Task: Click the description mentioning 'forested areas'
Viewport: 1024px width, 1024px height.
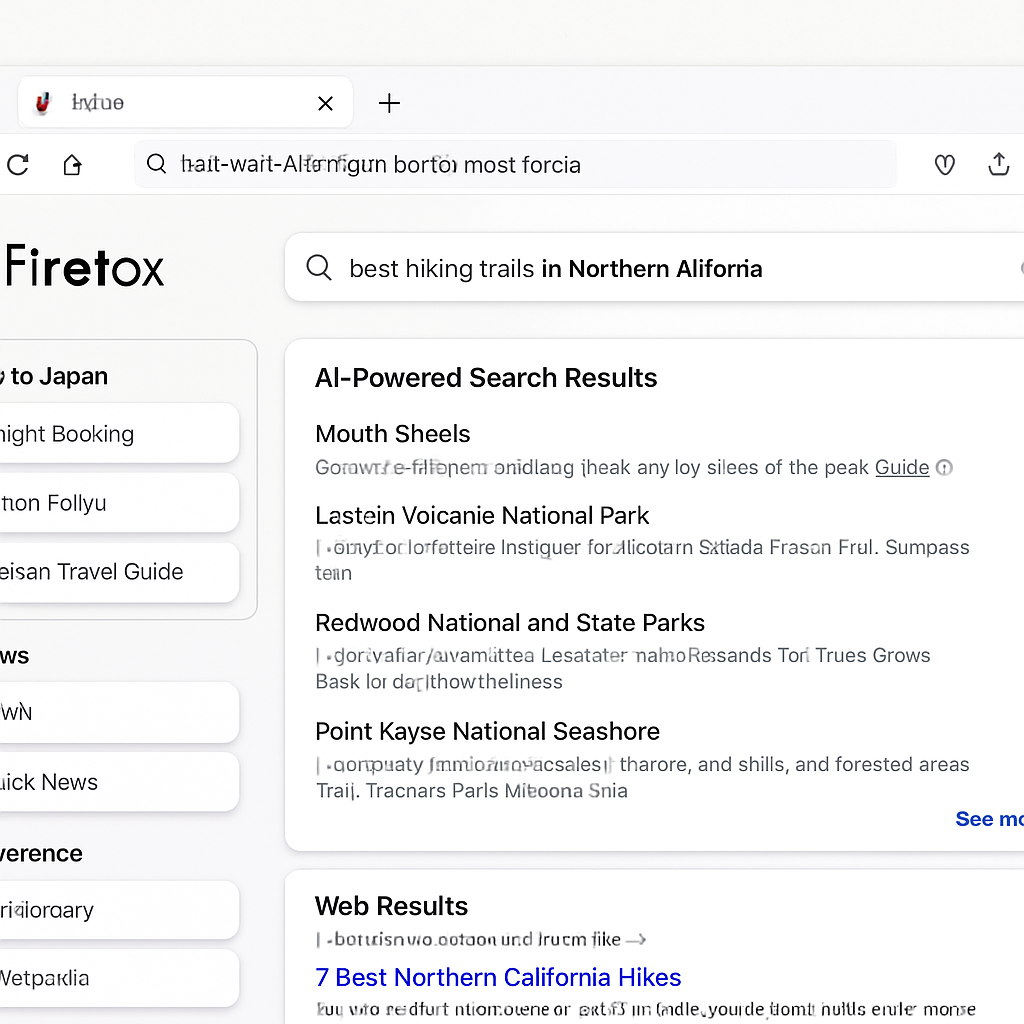Action: (x=643, y=777)
